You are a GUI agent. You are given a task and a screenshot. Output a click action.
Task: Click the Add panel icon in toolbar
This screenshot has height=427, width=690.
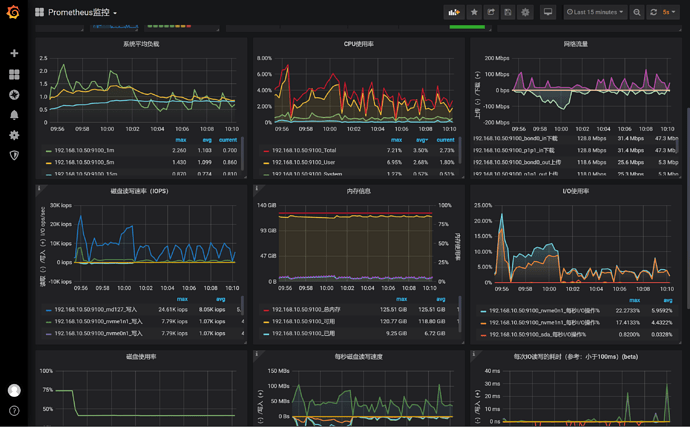[x=454, y=13]
